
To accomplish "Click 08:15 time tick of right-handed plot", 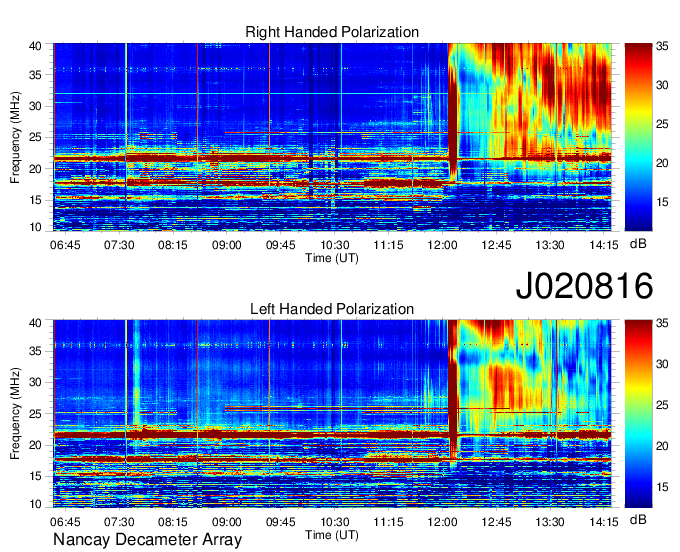I will point(173,245).
